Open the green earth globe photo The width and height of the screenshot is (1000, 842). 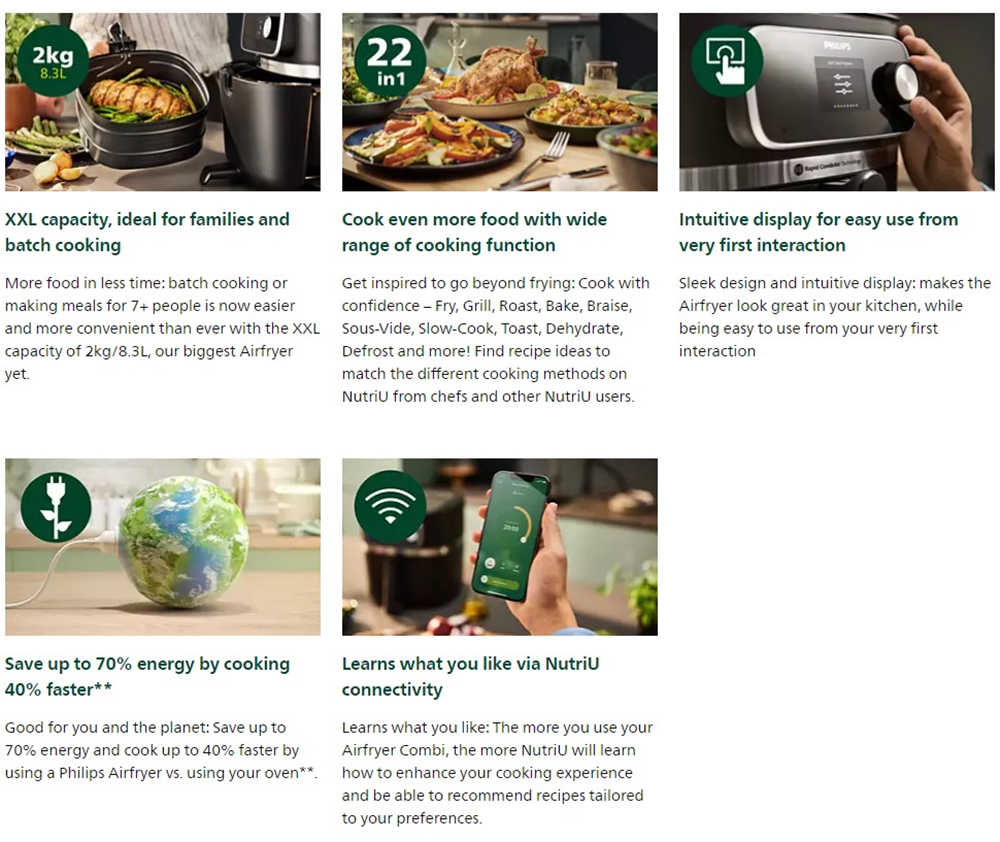pyautogui.click(x=163, y=547)
